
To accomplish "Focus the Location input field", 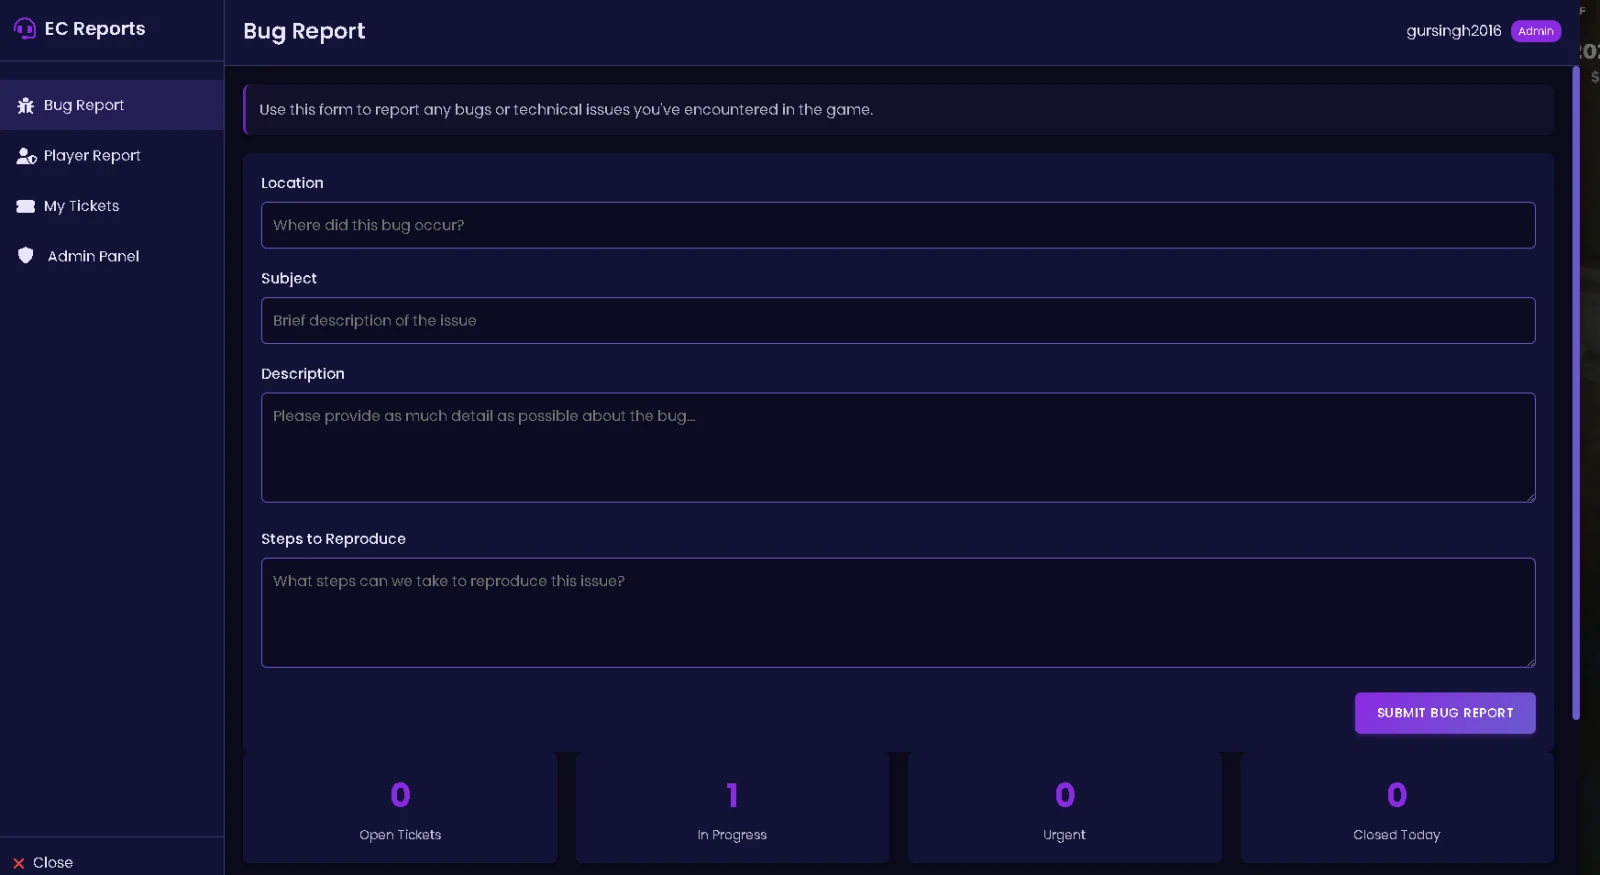I will tap(898, 225).
